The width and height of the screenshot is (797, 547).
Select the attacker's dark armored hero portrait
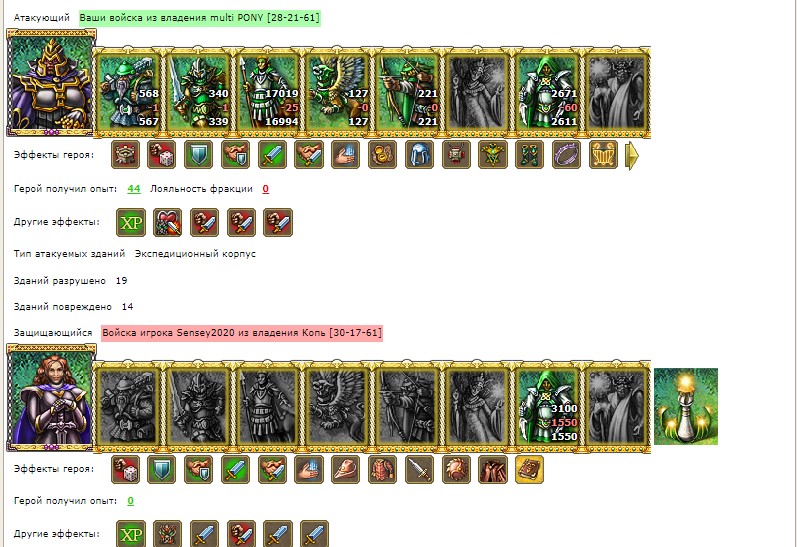(51, 83)
